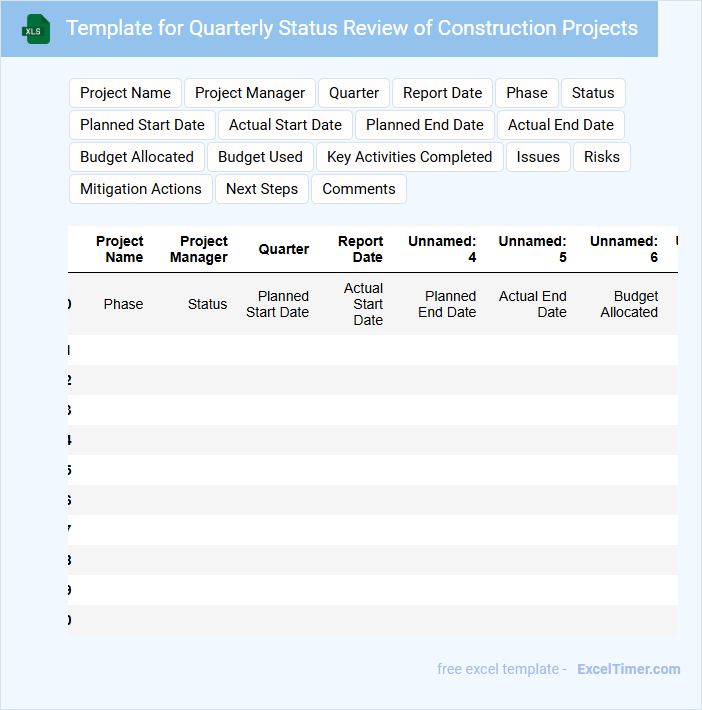This screenshot has height=710, width=702.
Task: Click the Project Manager tag
Action: (250, 93)
